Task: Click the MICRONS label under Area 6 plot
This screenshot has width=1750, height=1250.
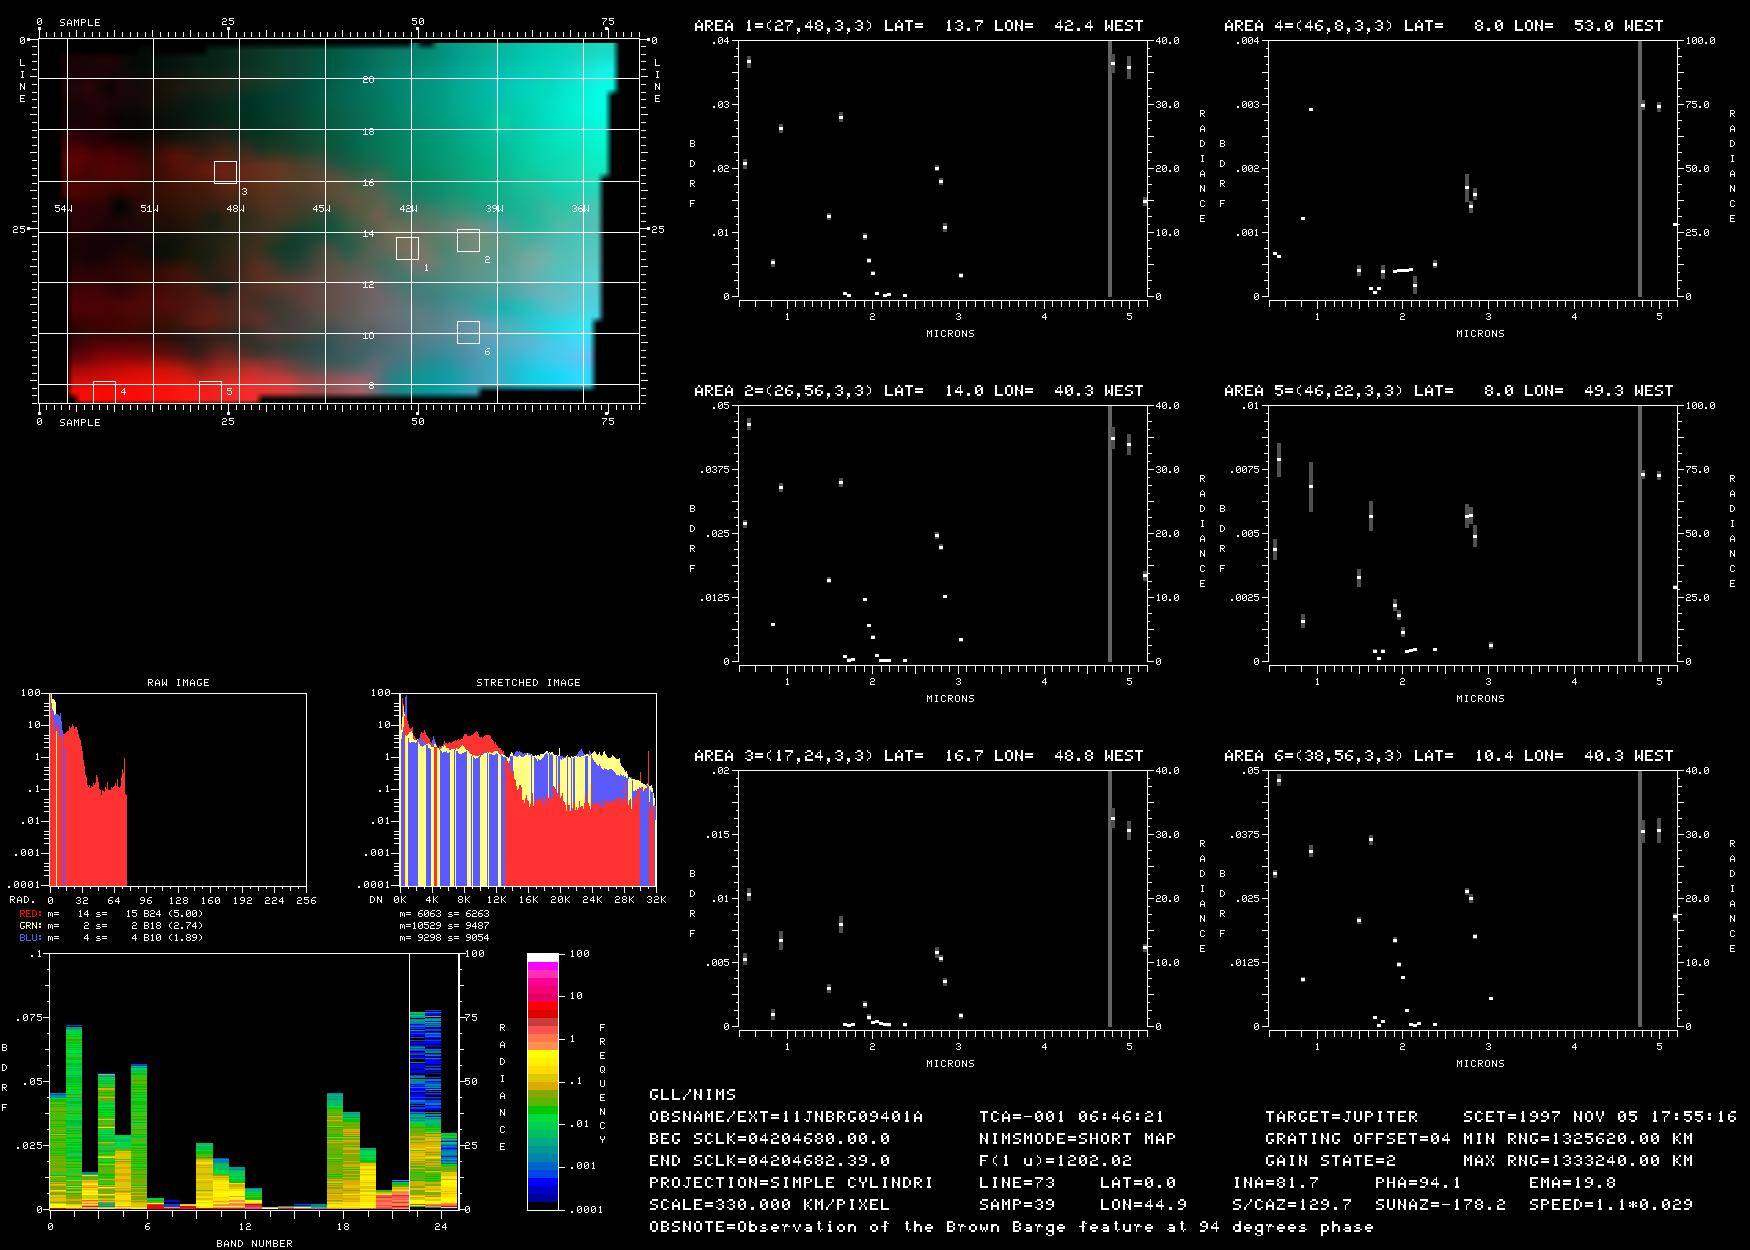Action: pos(1480,1064)
